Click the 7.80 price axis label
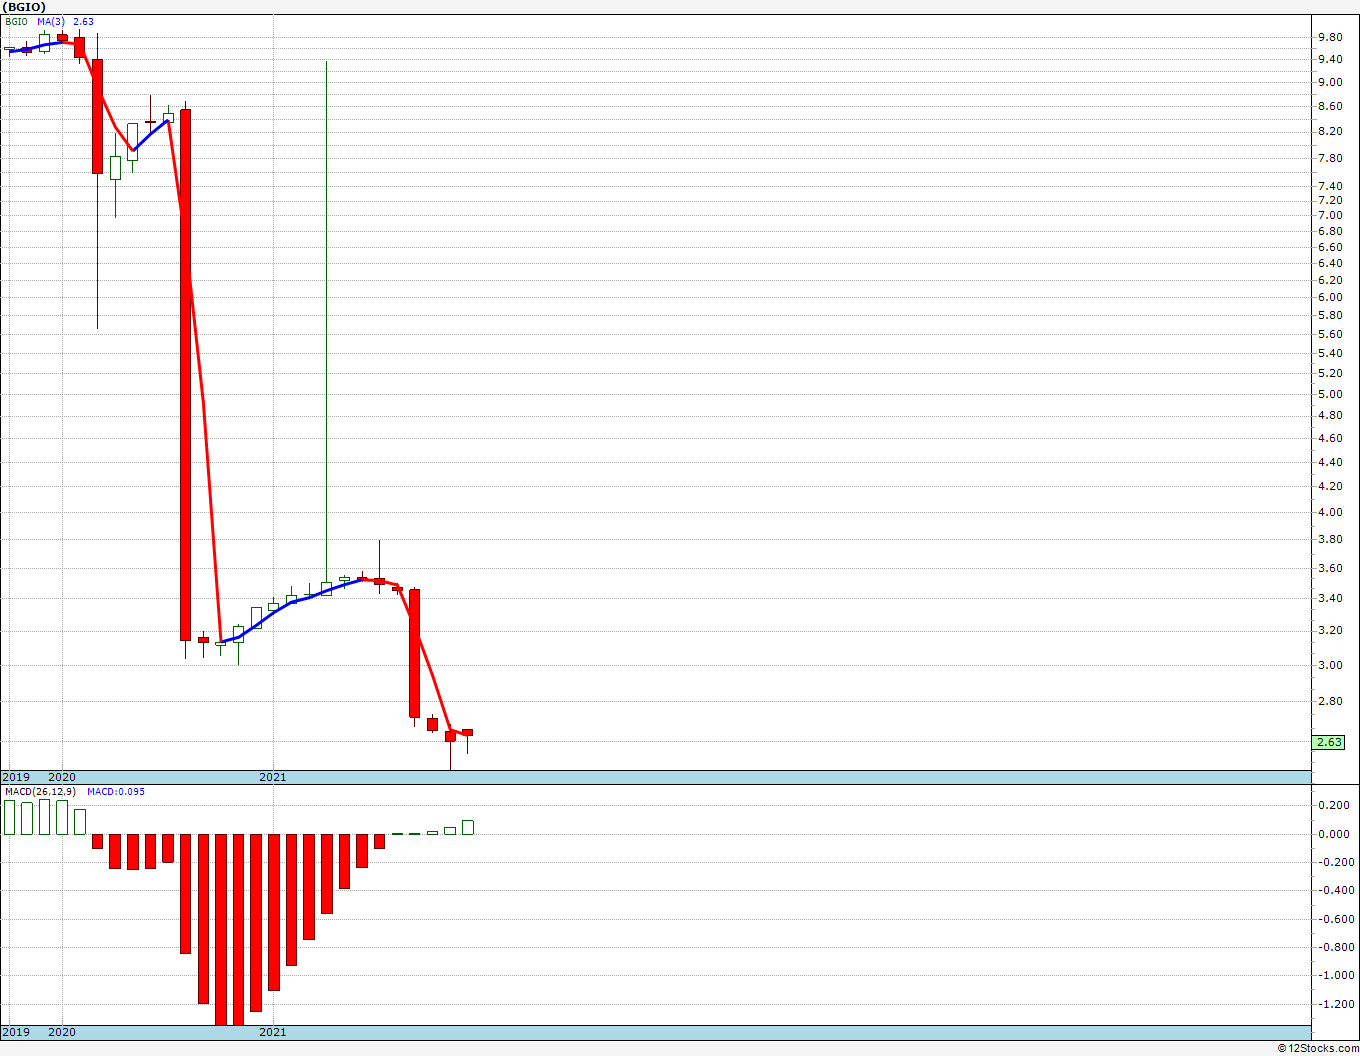 [x=1330, y=158]
